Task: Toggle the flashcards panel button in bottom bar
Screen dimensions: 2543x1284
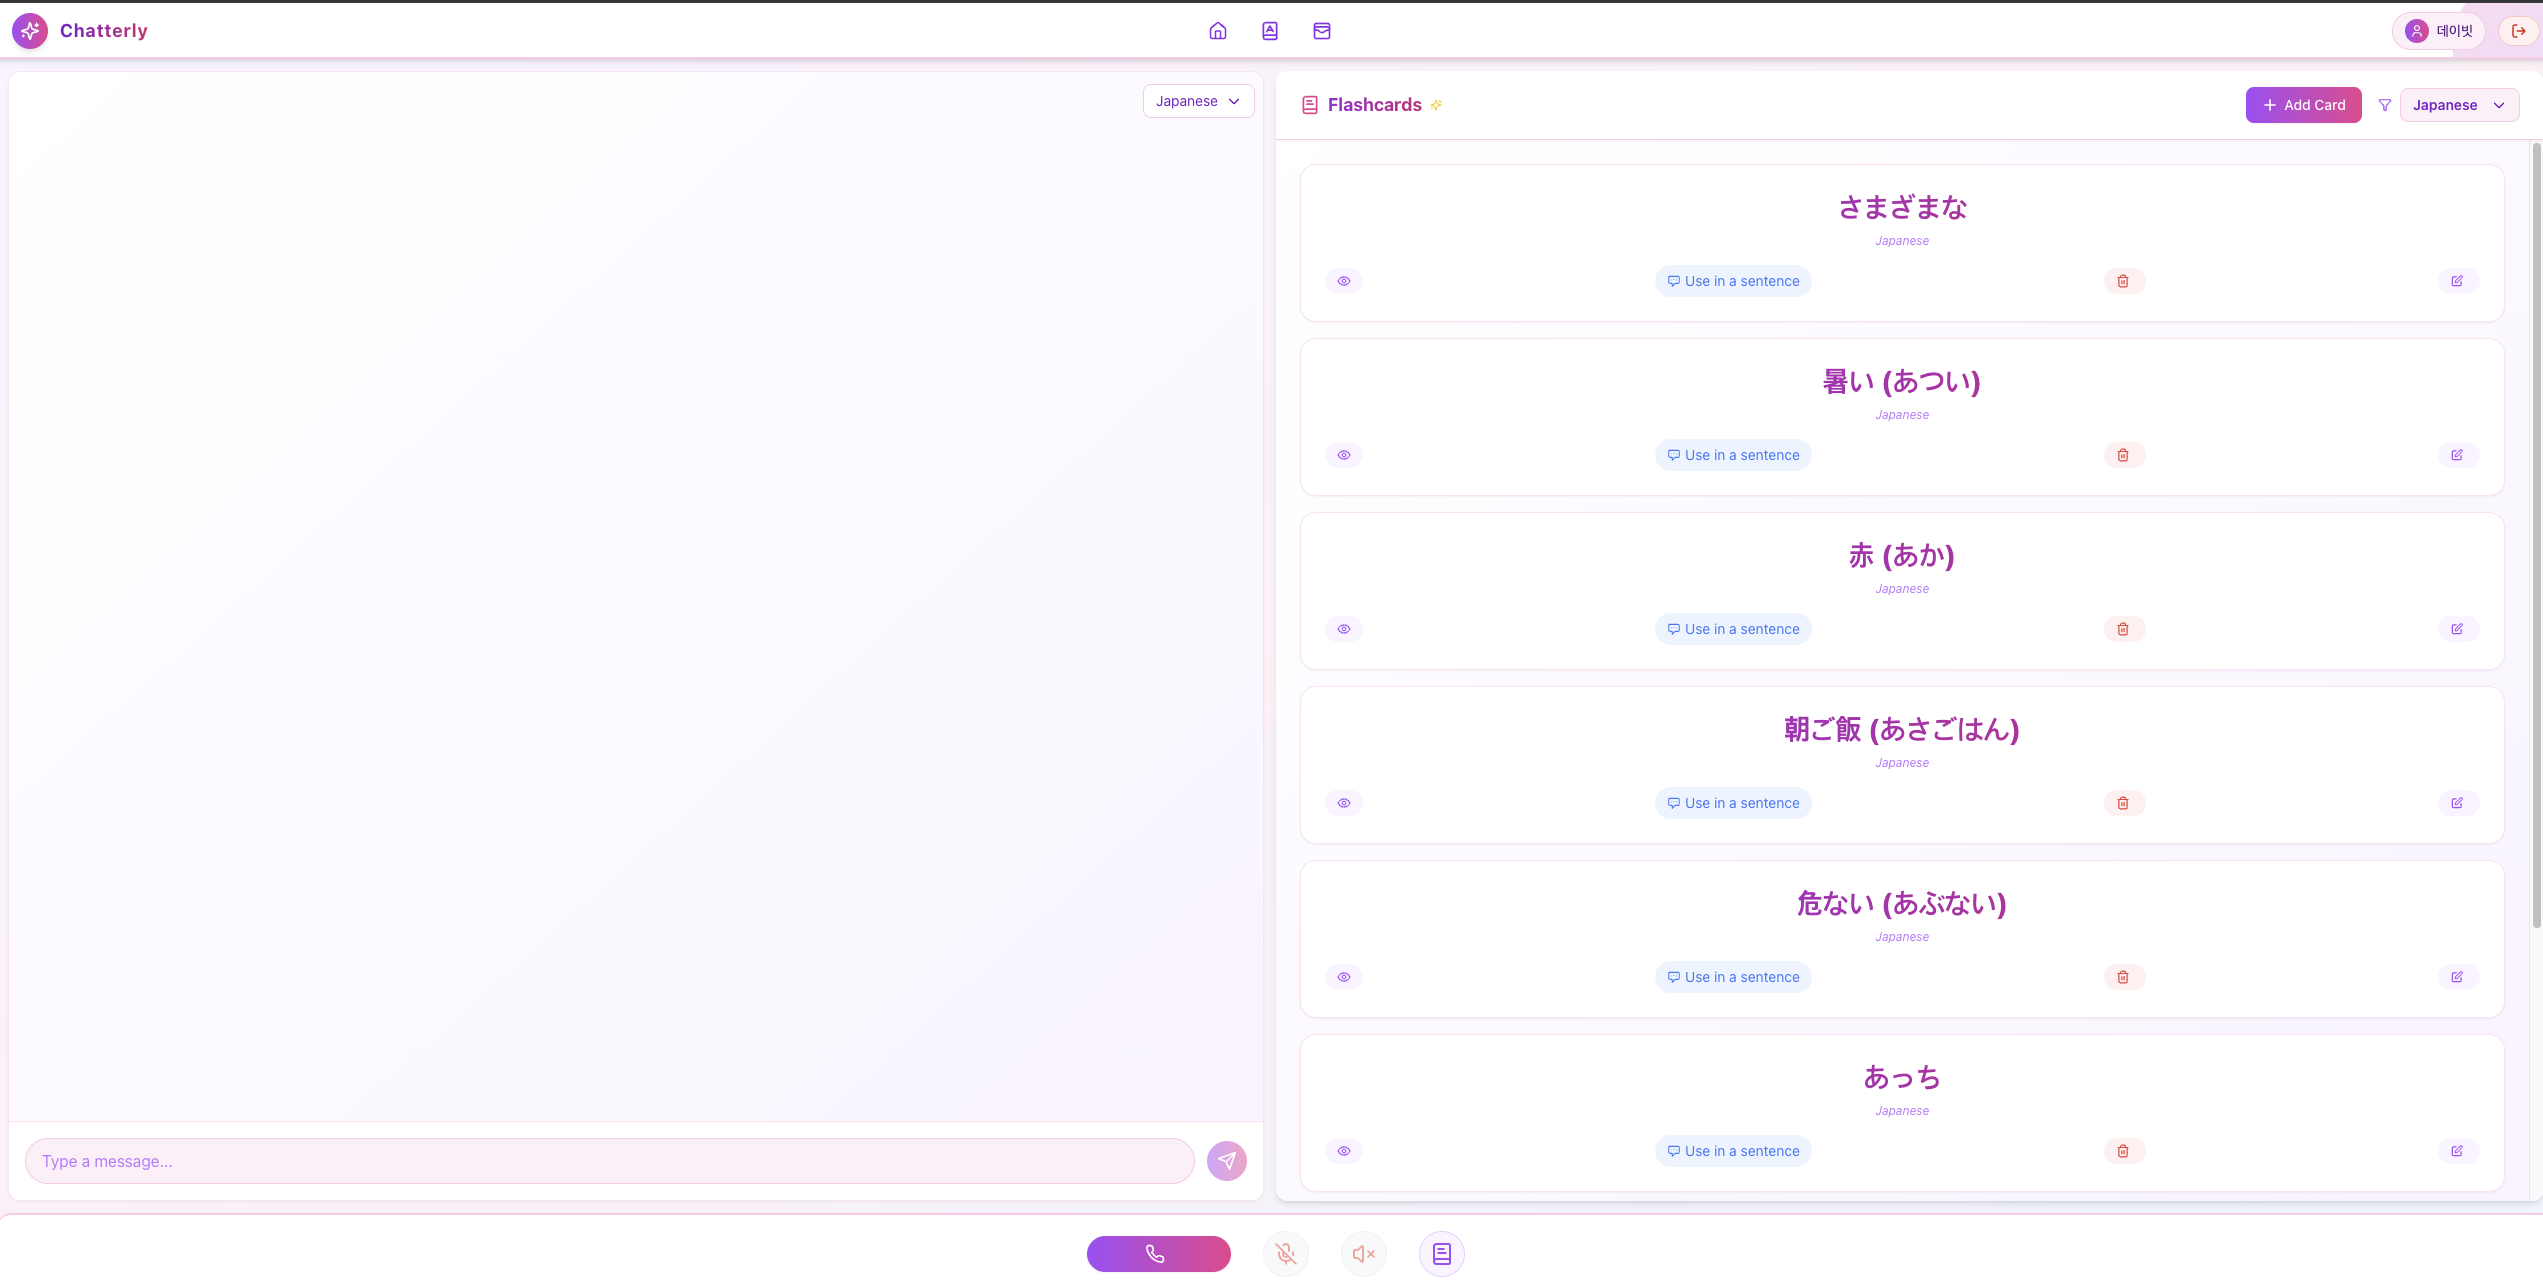Action: 1441,1253
